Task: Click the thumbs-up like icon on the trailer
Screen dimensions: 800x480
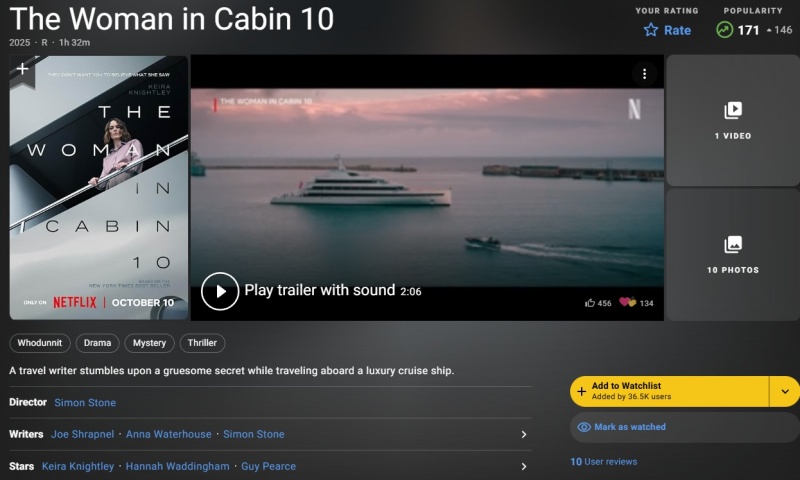Action: [x=590, y=303]
